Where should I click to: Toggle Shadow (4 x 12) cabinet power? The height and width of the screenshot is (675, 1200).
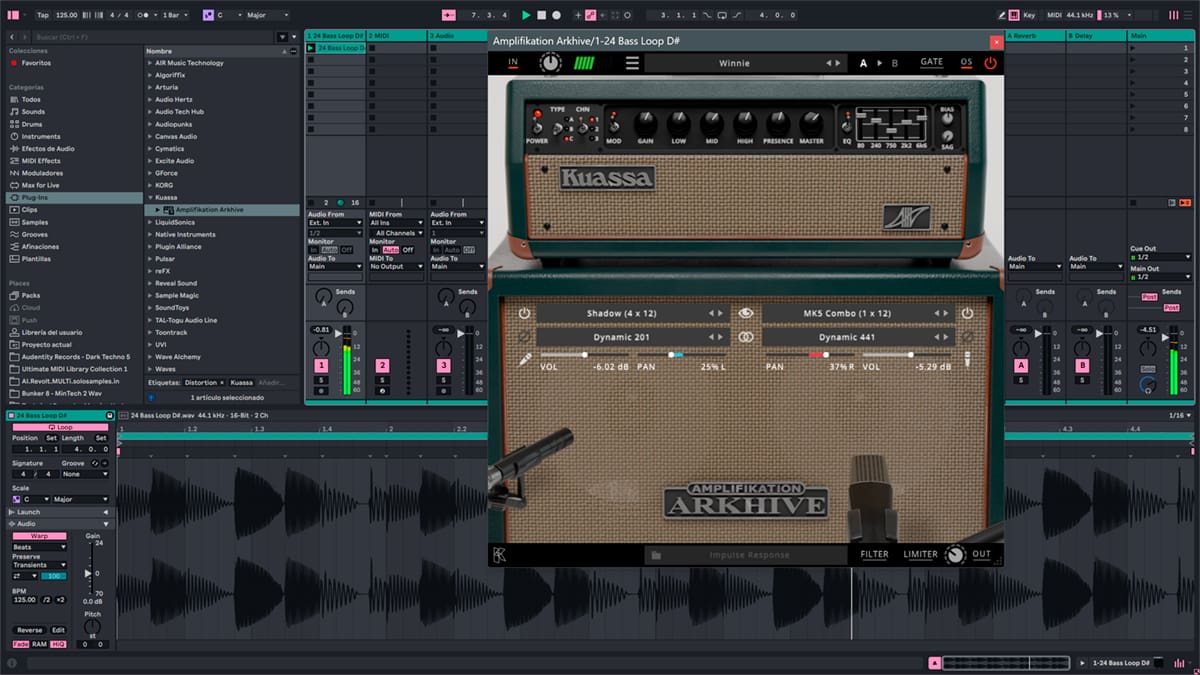coord(525,313)
